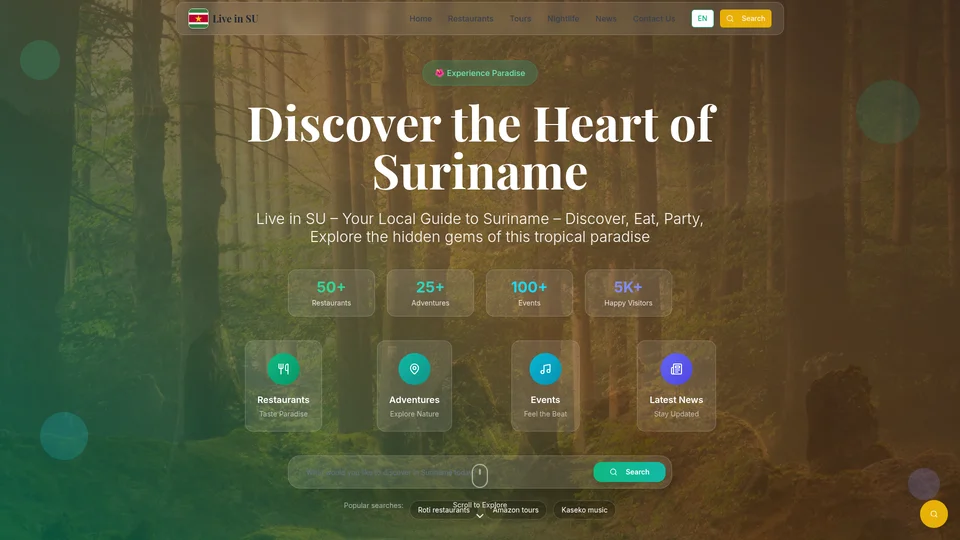Image resolution: width=960 pixels, height=540 pixels.
Task: Click the Suriname flag logo icon
Action: tap(198, 18)
